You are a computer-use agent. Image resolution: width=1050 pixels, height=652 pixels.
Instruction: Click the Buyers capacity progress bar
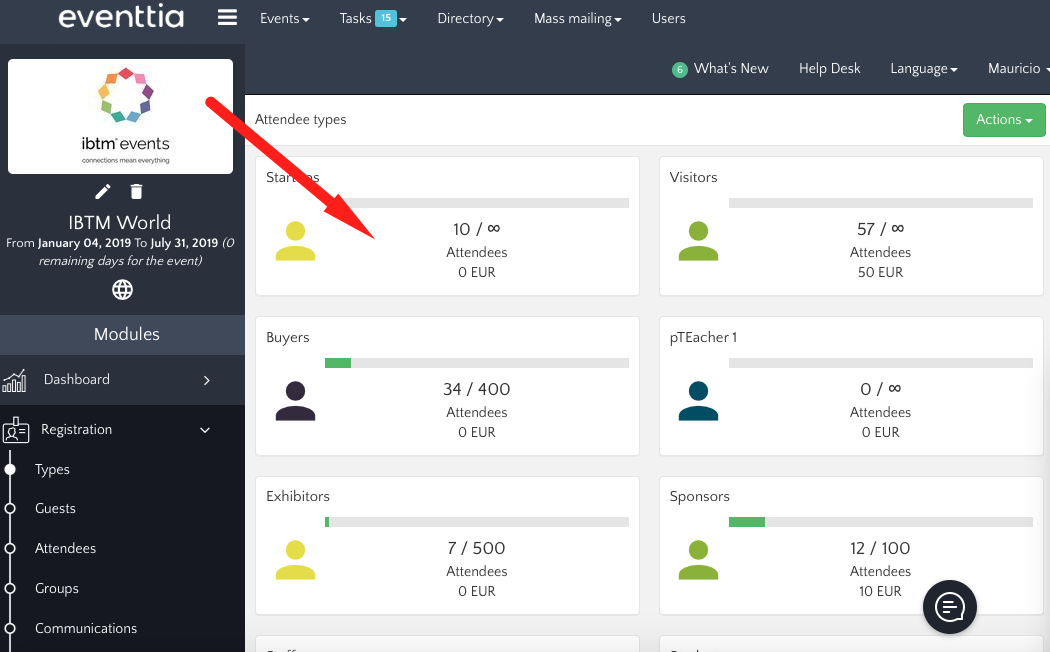[477, 363]
